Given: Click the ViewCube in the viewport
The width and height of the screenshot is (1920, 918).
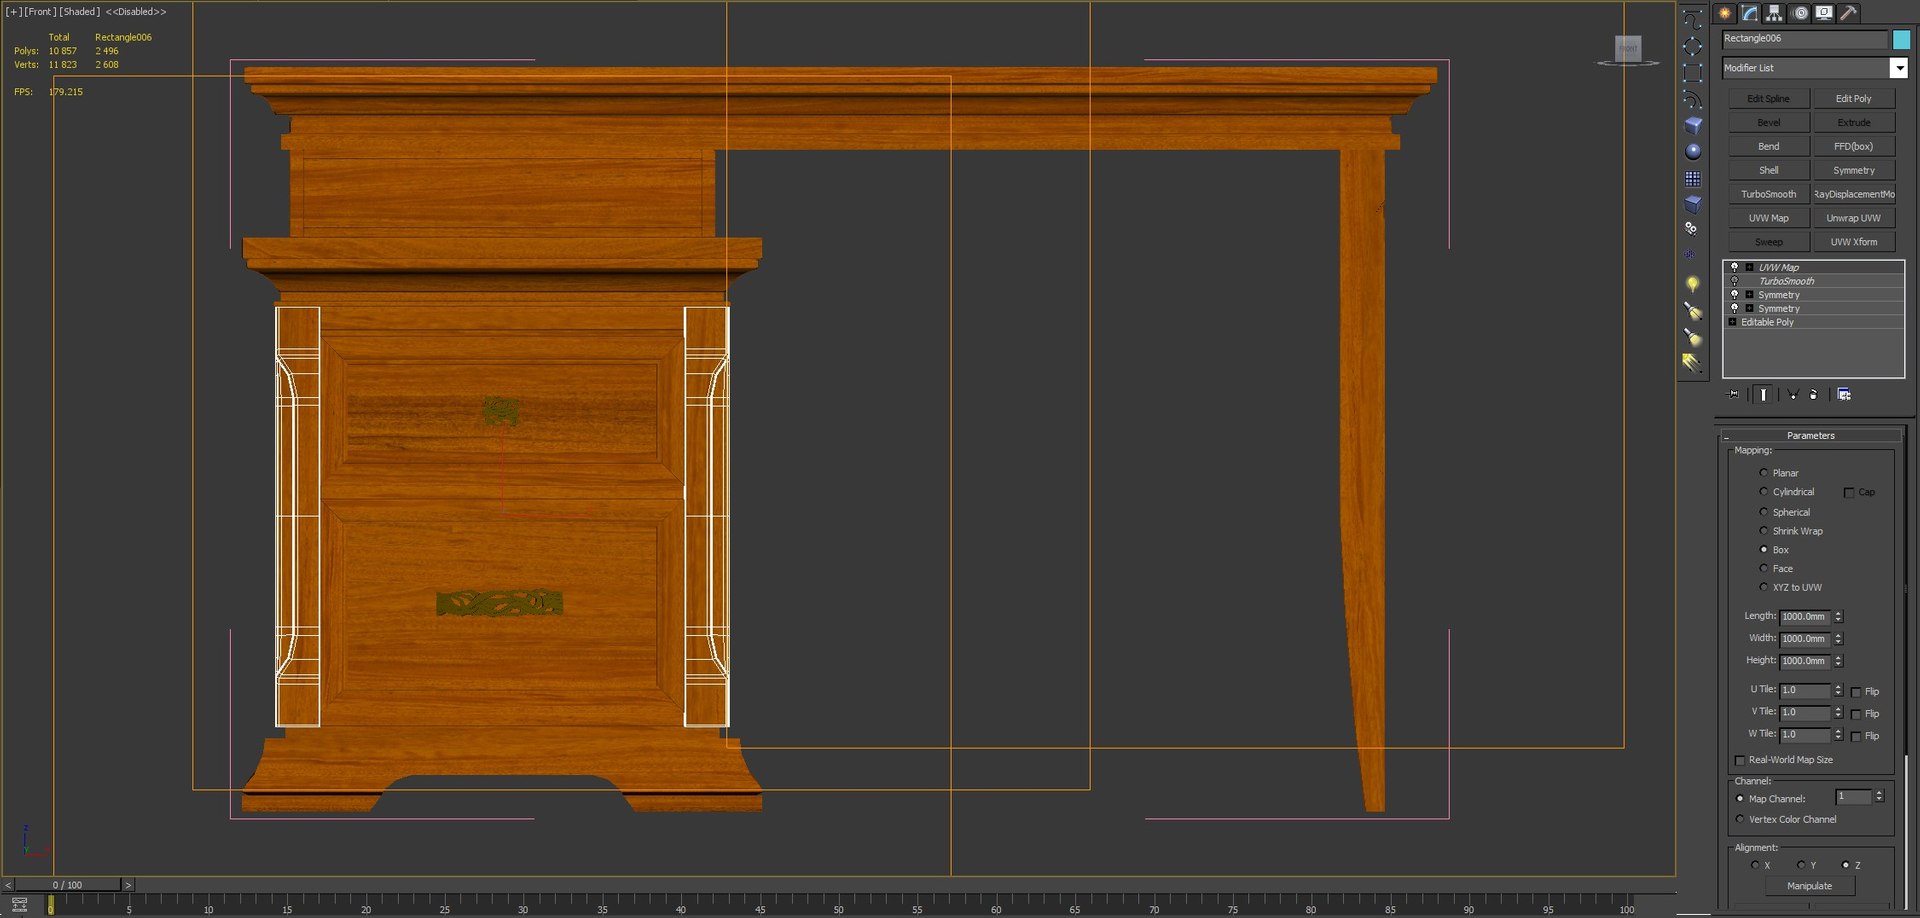Looking at the screenshot, I should coord(1628,49).
